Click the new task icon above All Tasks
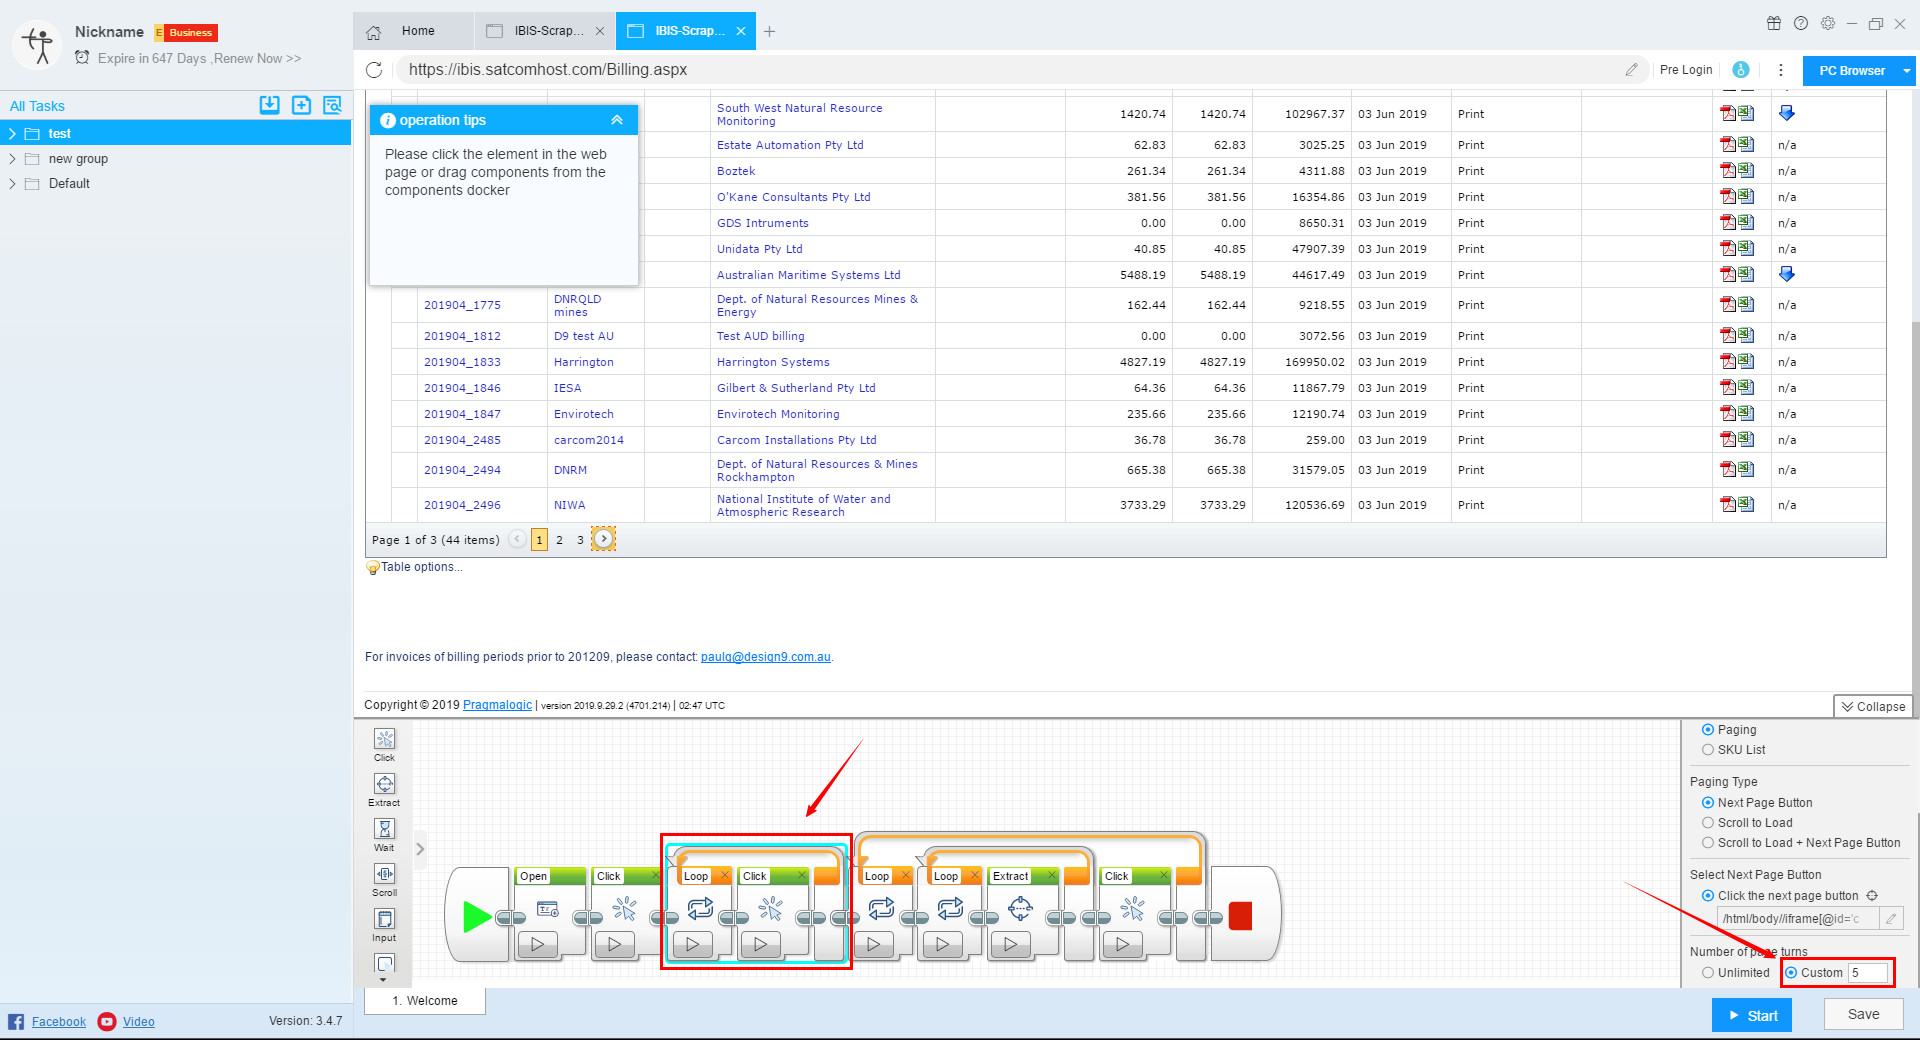Image resolution: width=1920 pixels, height=1040 pixels. 301,105
